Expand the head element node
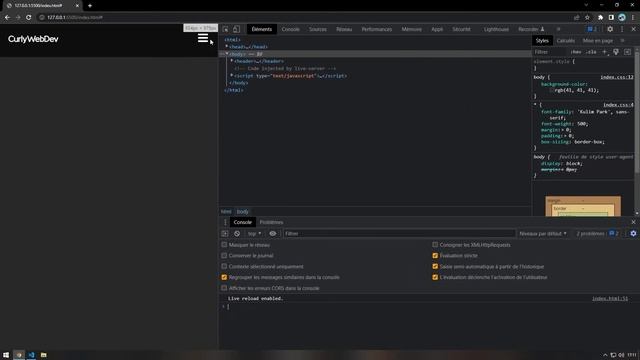 (227, 47)
